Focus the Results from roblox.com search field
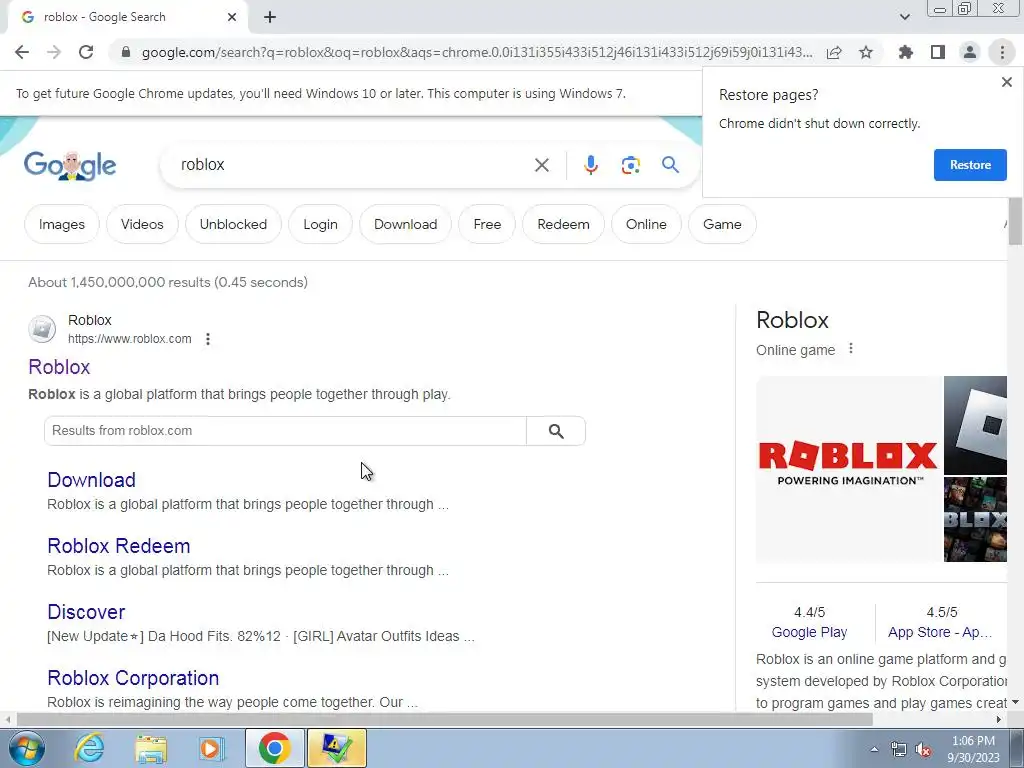 tap(285, 431)
